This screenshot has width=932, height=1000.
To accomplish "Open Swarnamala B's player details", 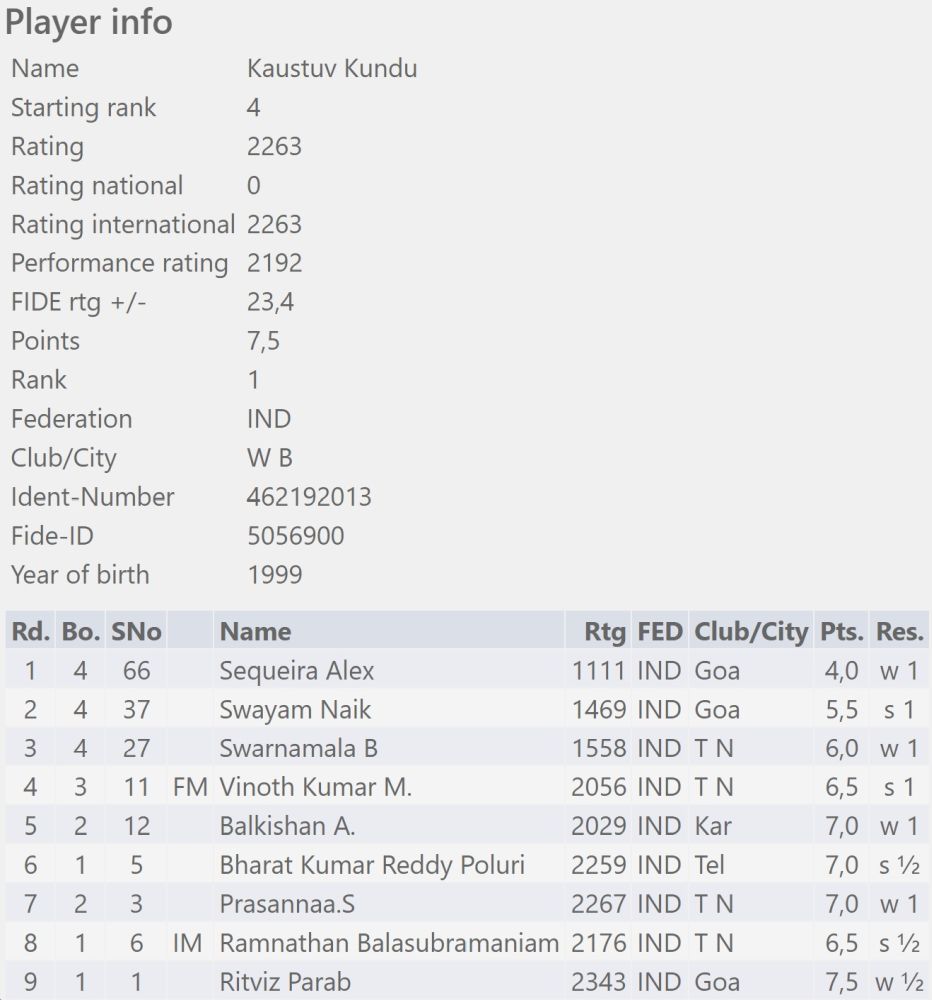I will tap(298, 749).
